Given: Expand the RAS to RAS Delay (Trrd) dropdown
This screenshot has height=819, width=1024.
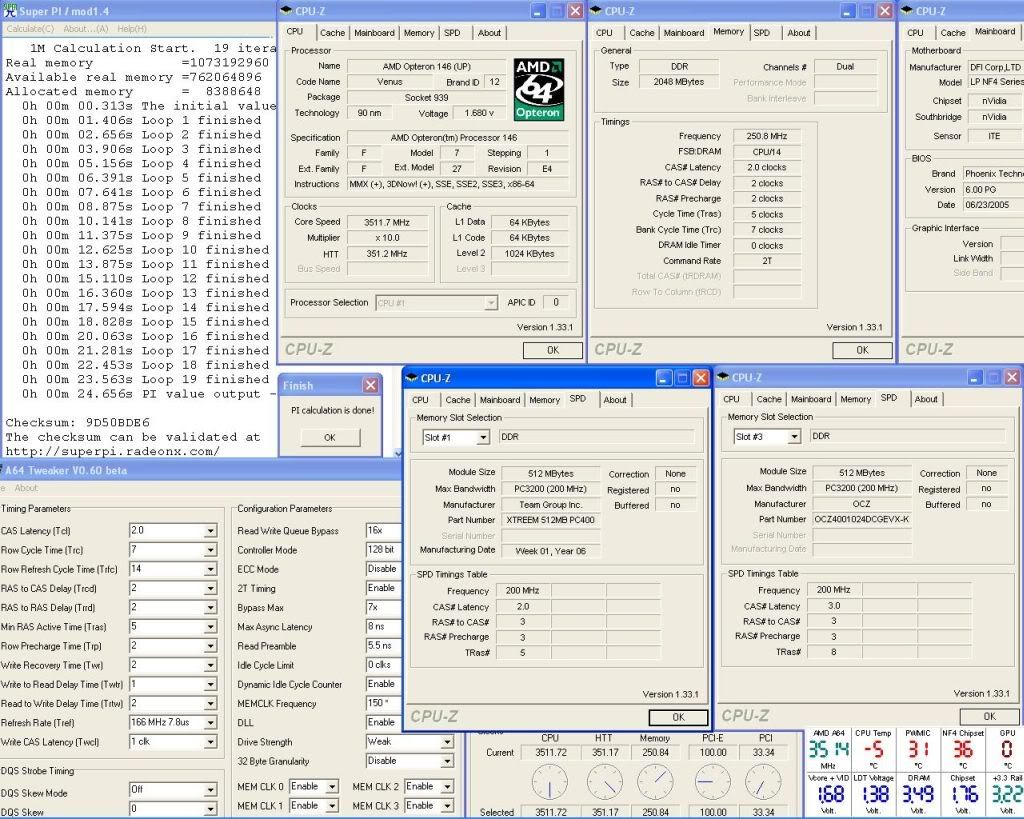Looking at the screenshot, I should click(x=210, y=607).
